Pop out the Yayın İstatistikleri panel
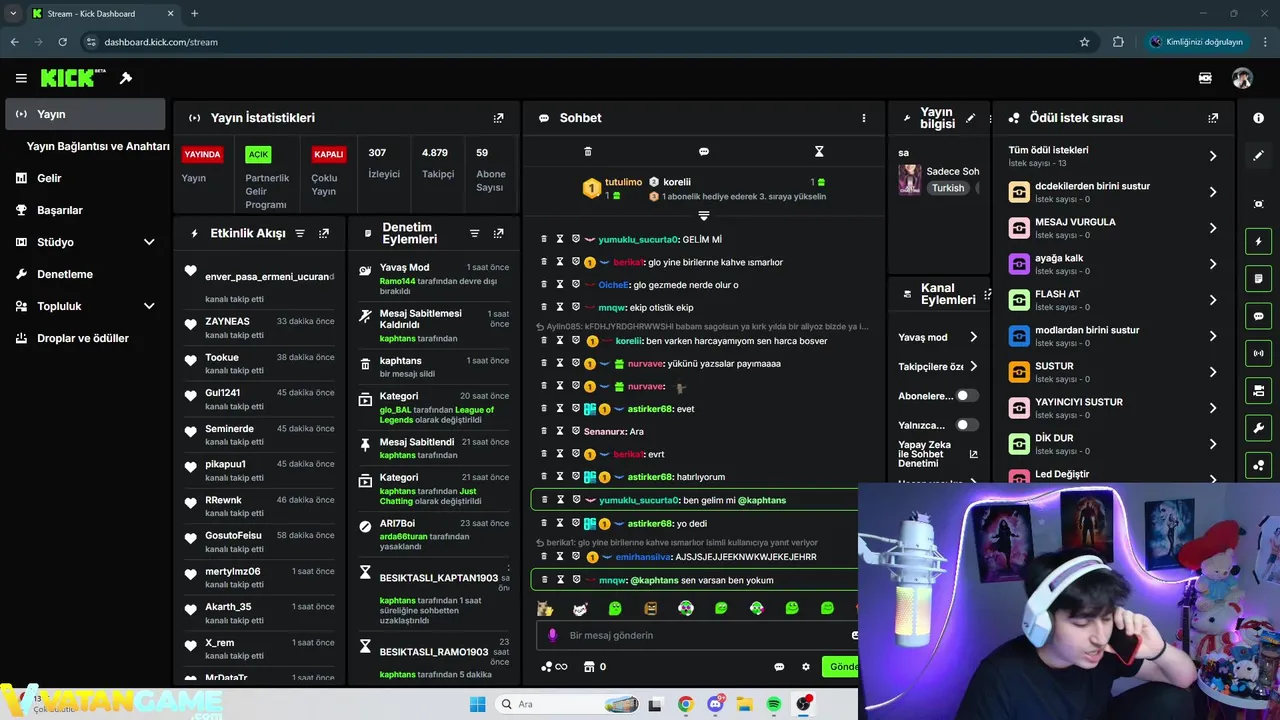1280x720 pixels. click(498, 118)
